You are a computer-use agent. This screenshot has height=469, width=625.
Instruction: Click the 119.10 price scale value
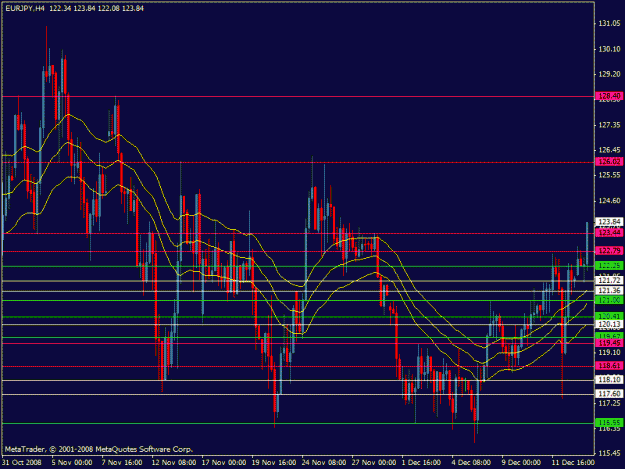pyautogui.click(x=609, y=353)
